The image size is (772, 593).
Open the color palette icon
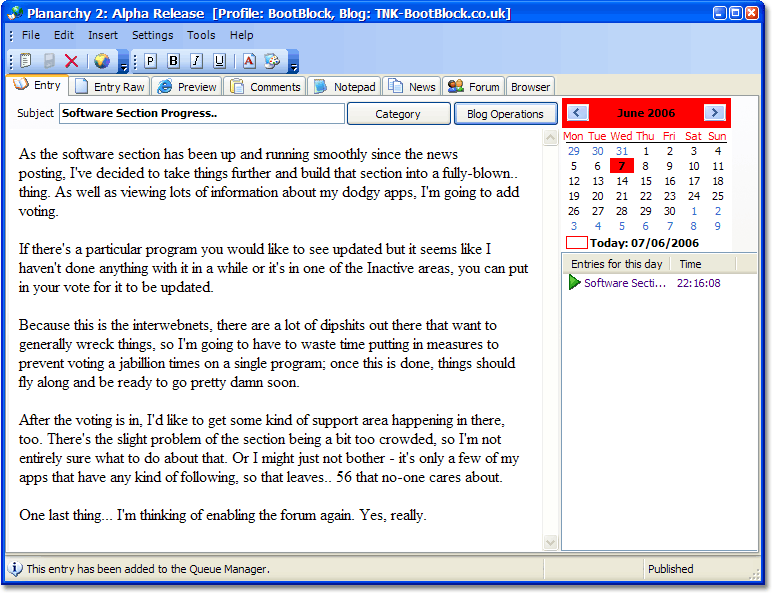point(272,61)
